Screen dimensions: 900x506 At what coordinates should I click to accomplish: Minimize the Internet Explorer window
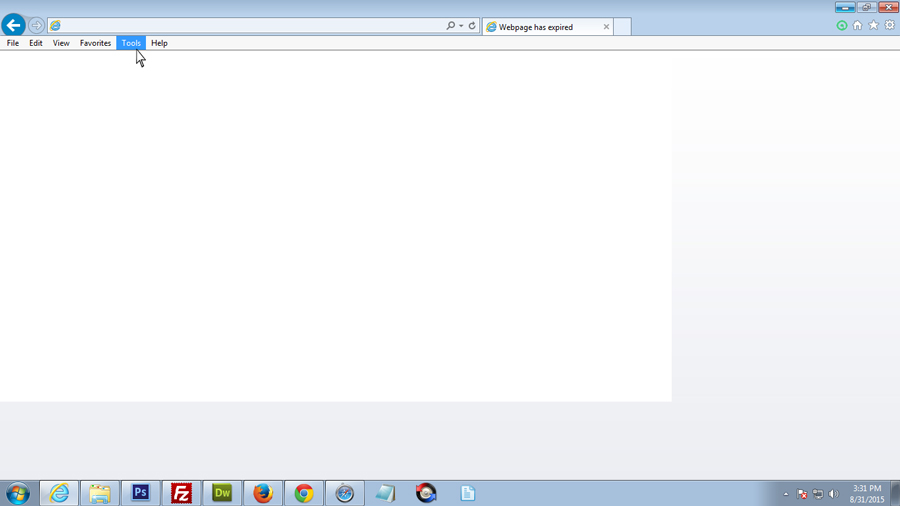(x=845, y=7)
